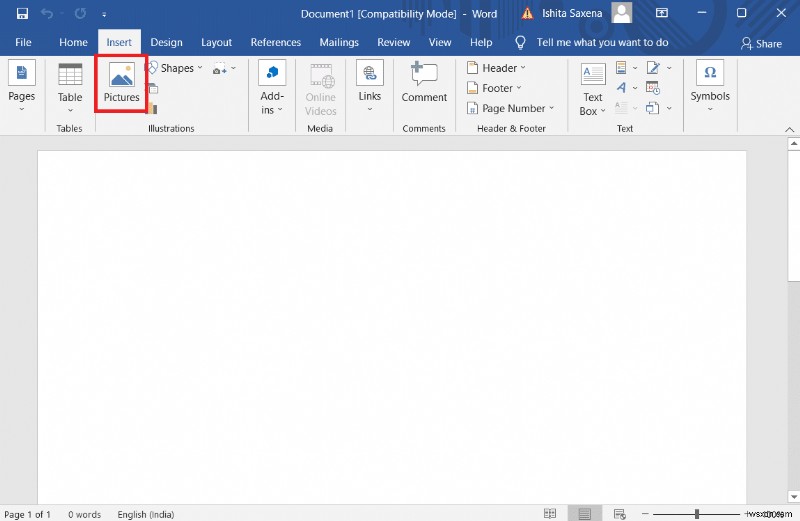Click the SmartArt icon below Shapes
The image size is (800, 521).
[x=153, y=89]
